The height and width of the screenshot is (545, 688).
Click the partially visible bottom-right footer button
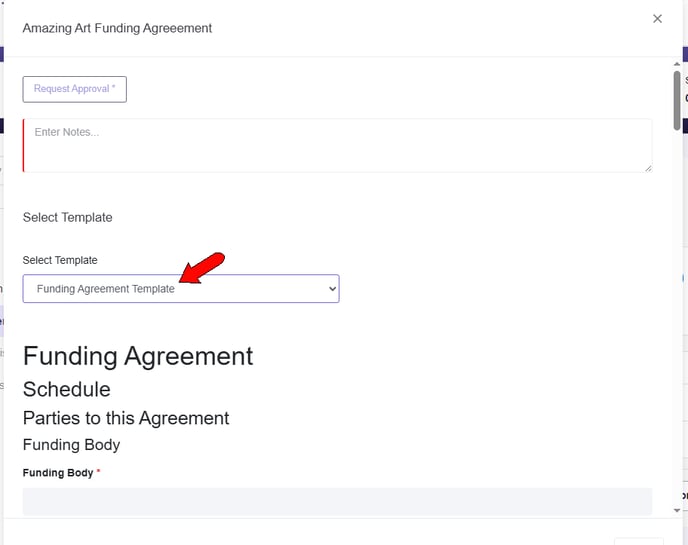coord(638,540)
